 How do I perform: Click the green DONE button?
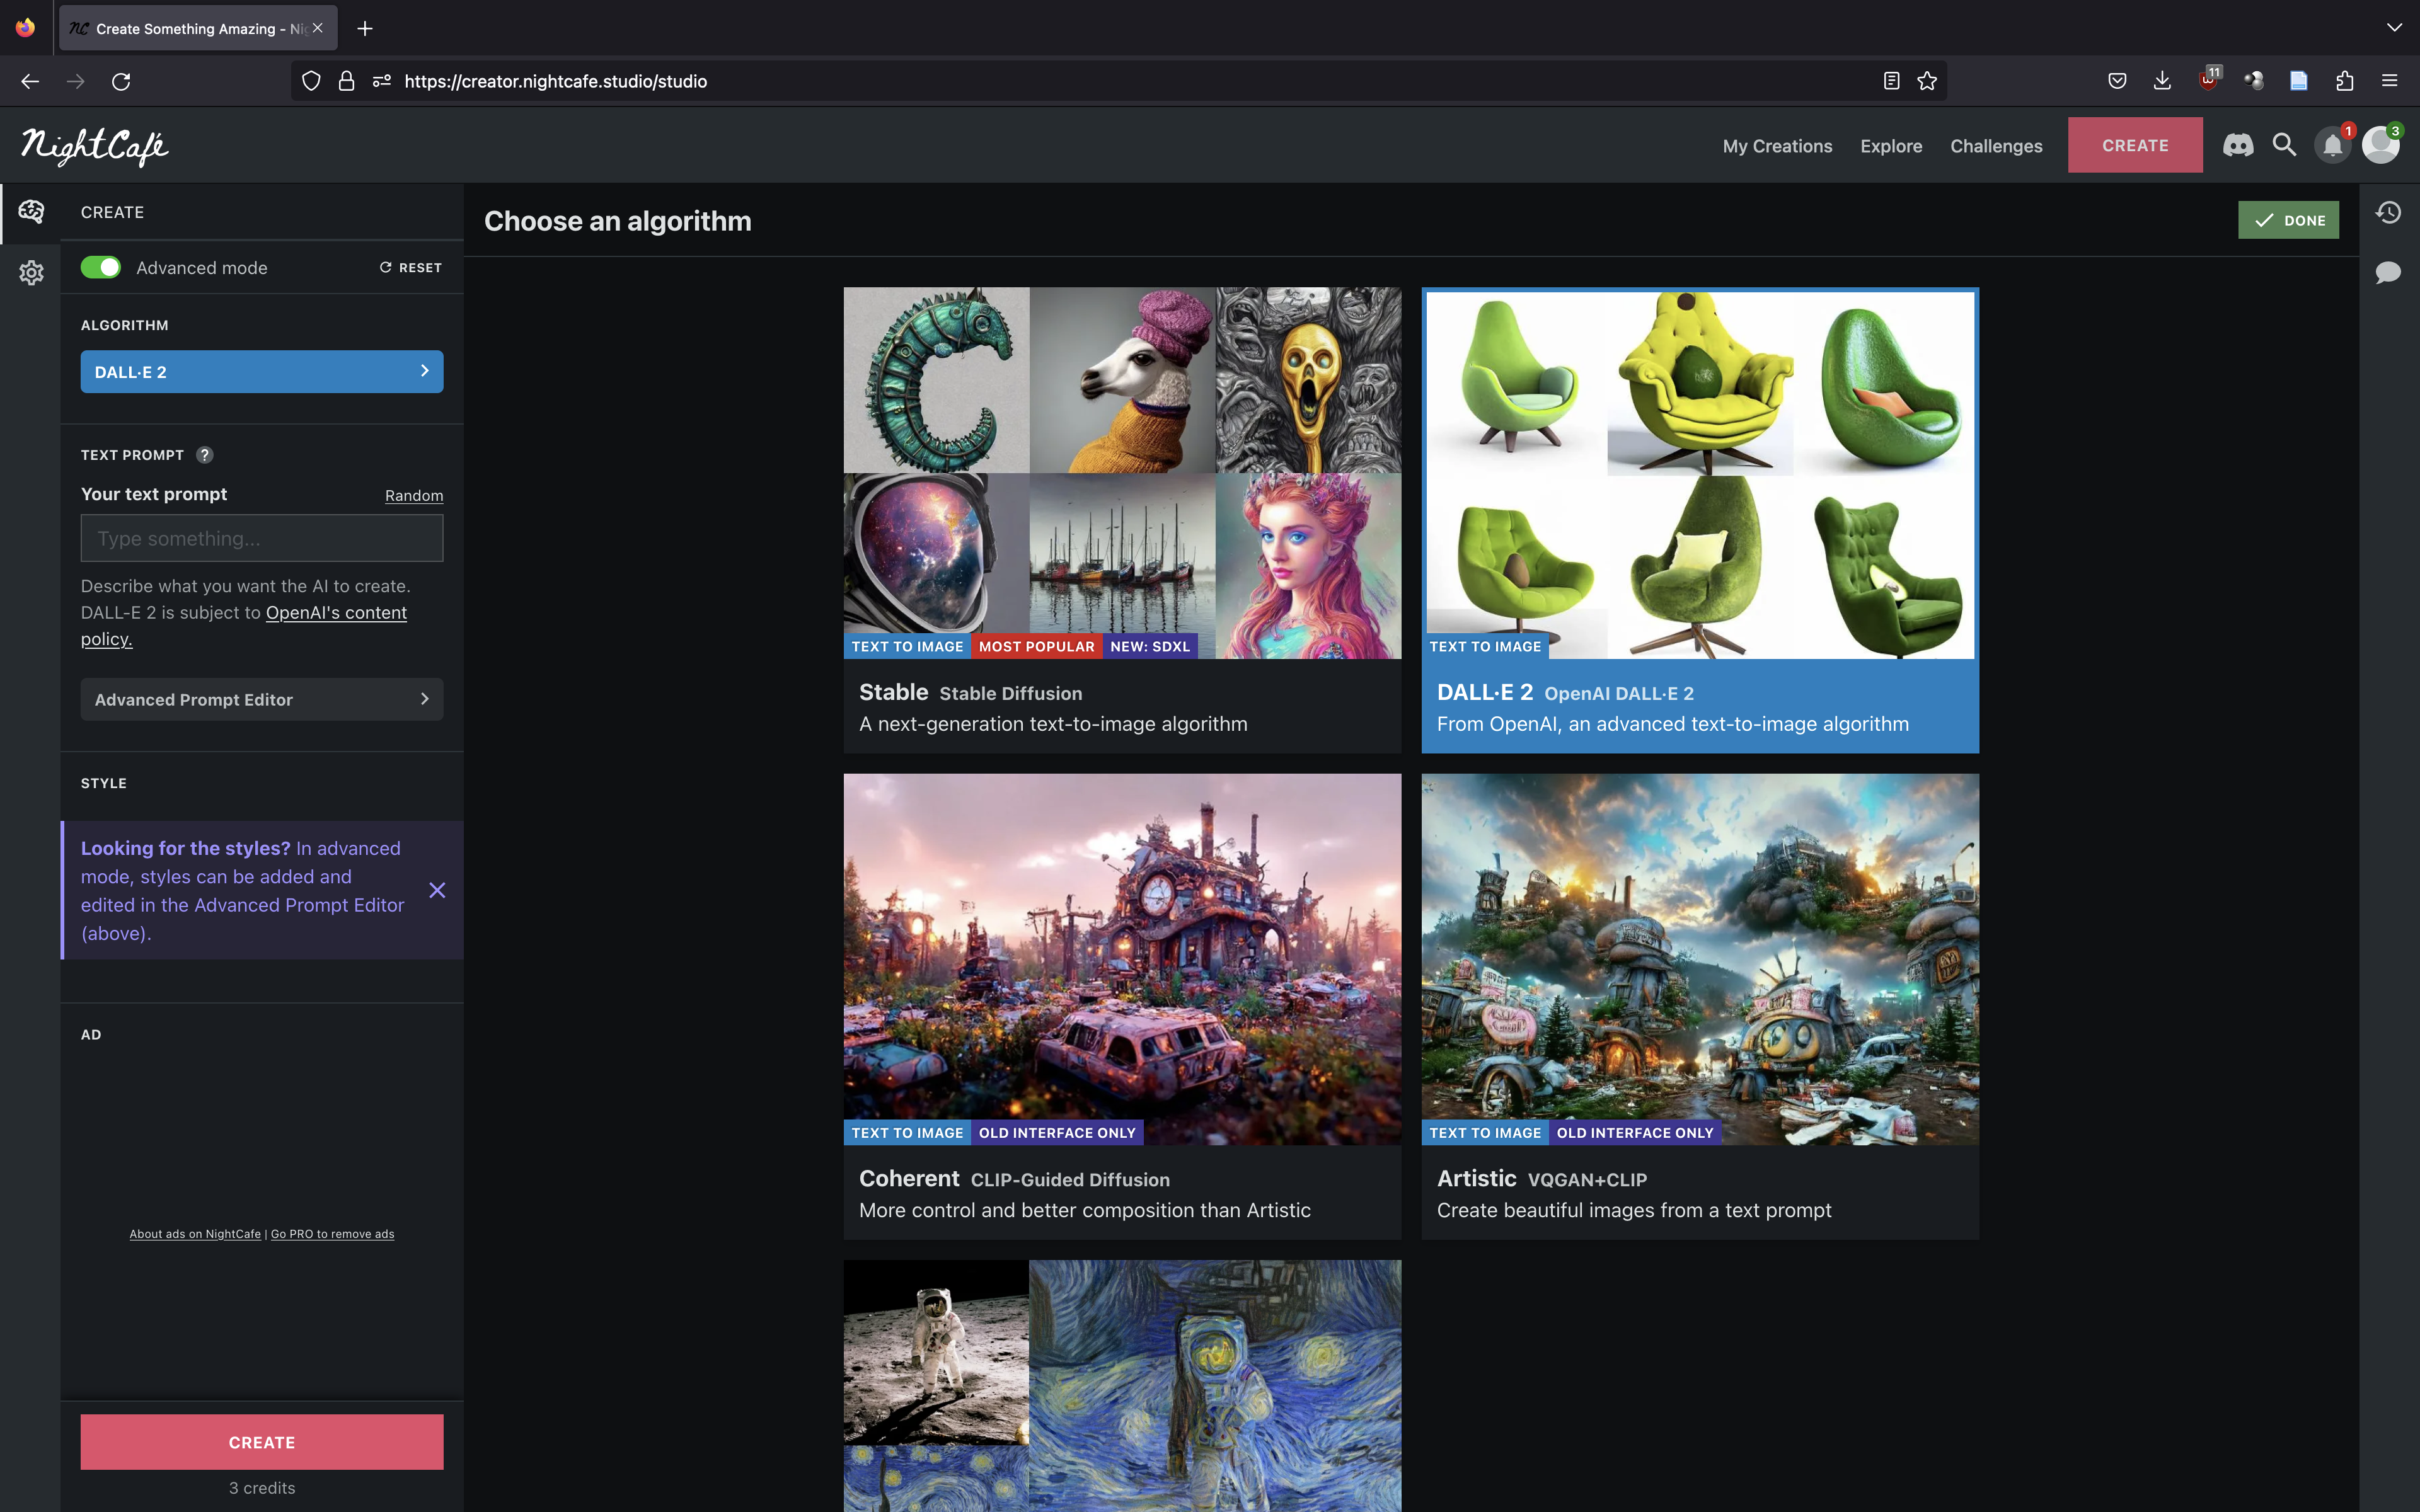pyautogui.click(x=2288, y=220)
